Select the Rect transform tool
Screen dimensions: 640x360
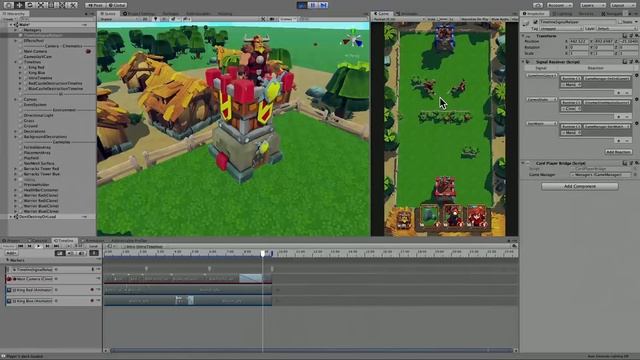click(51, 5)
